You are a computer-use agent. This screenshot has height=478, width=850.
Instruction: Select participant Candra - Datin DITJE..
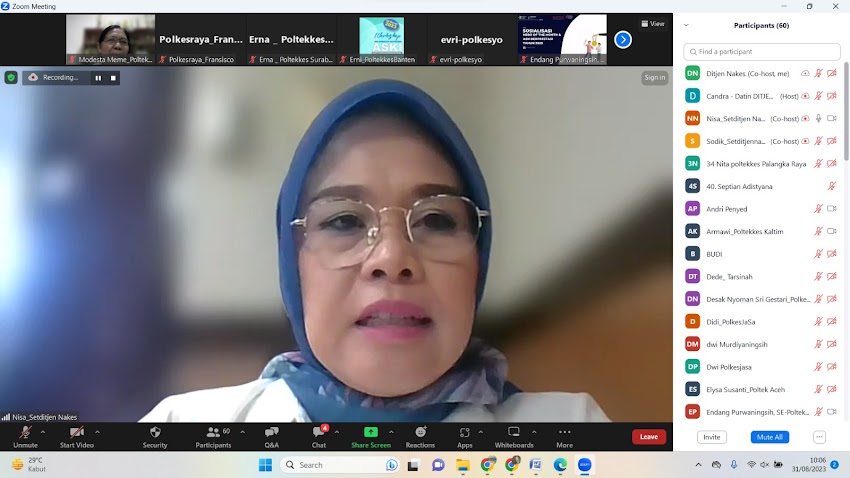pos(760,96)
